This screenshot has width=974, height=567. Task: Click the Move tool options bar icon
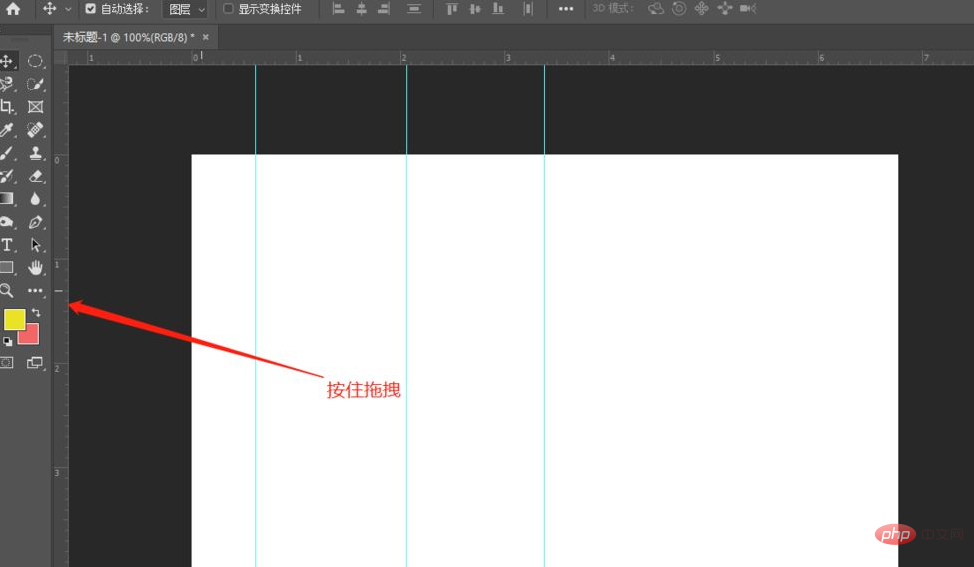(x=50, y=9)
